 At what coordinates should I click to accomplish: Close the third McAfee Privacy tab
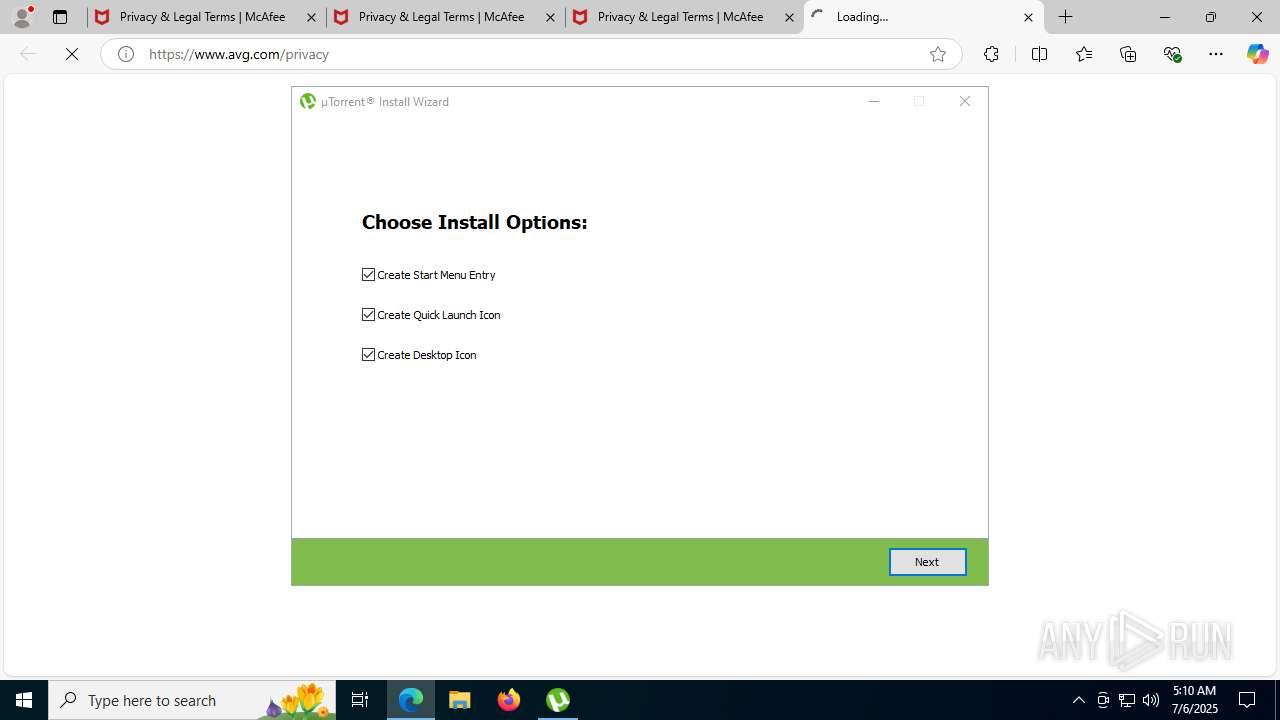point(789,17)
